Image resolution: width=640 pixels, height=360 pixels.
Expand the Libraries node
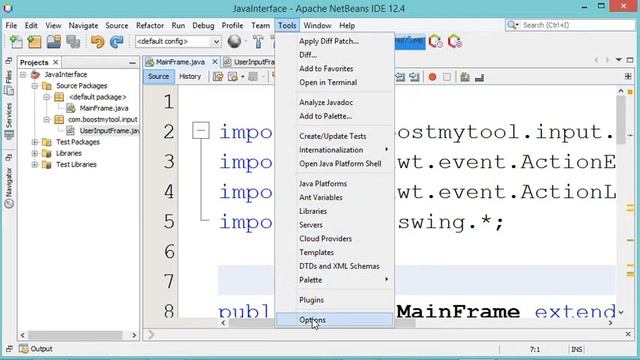pos(35,153)
